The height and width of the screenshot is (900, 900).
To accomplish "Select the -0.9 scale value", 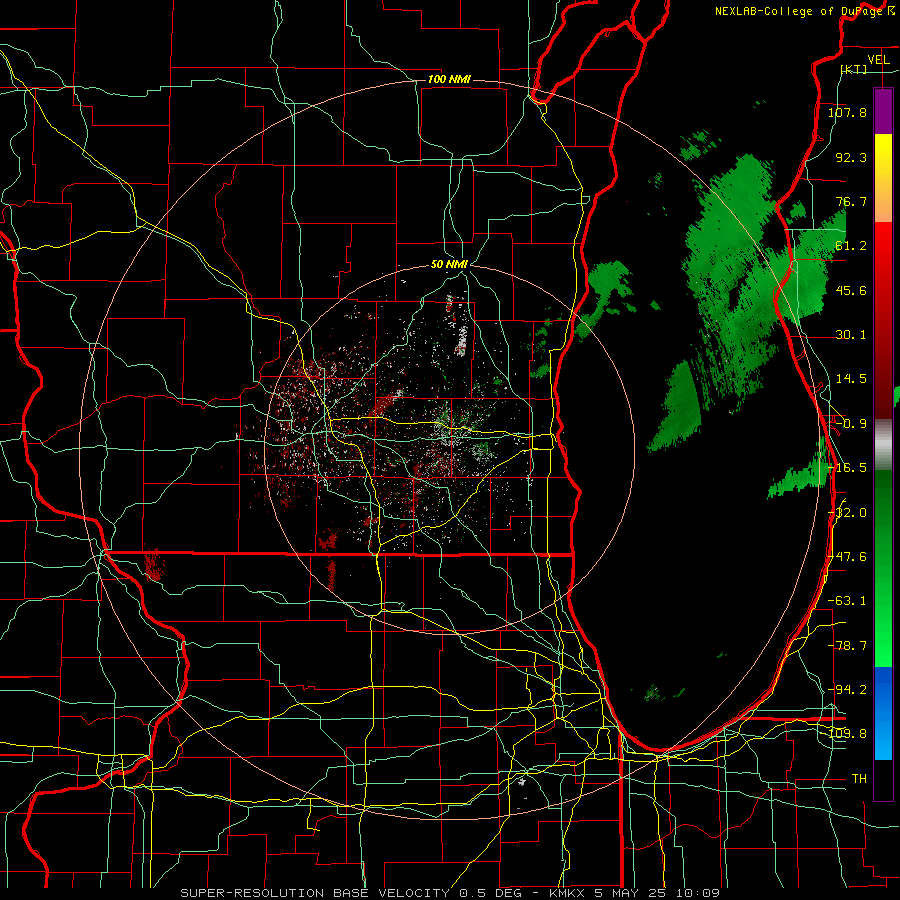I will (x=851, y=423).
